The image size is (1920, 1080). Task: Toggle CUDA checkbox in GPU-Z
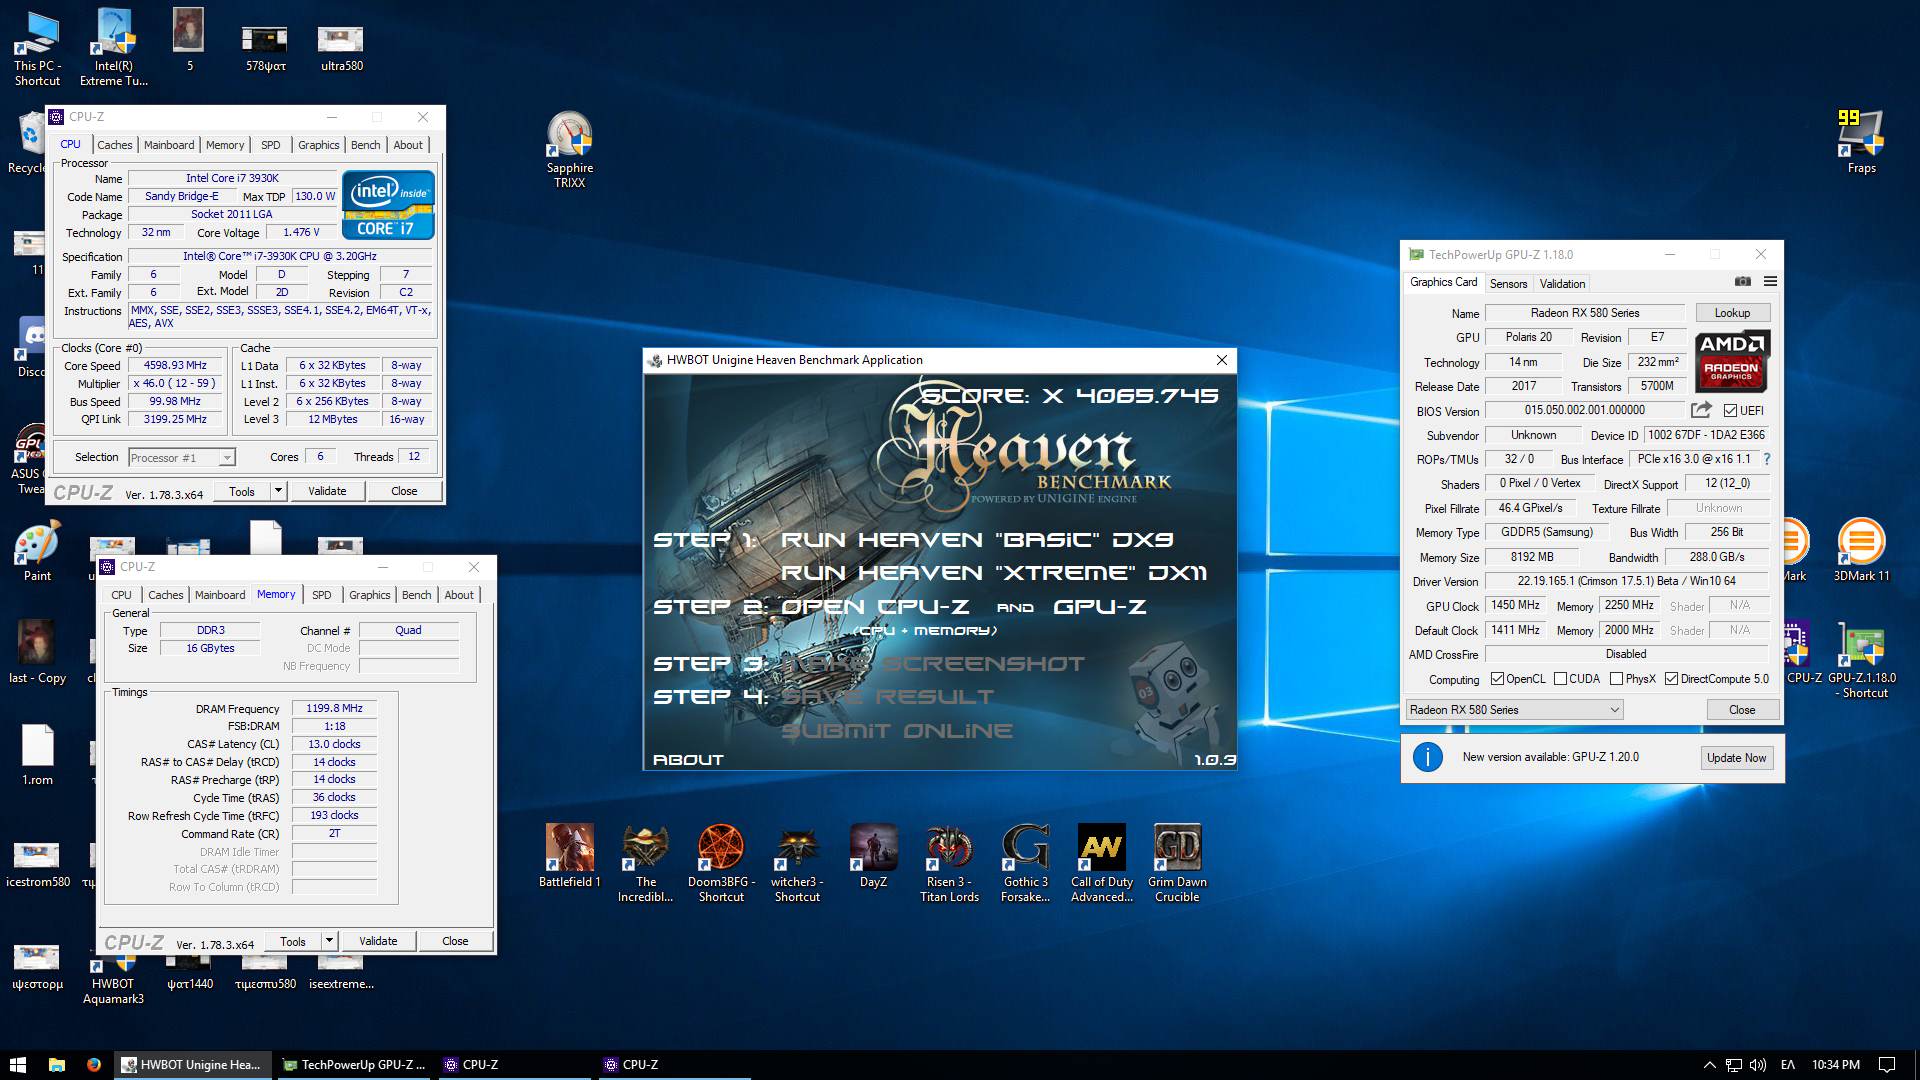point(1560,679)
